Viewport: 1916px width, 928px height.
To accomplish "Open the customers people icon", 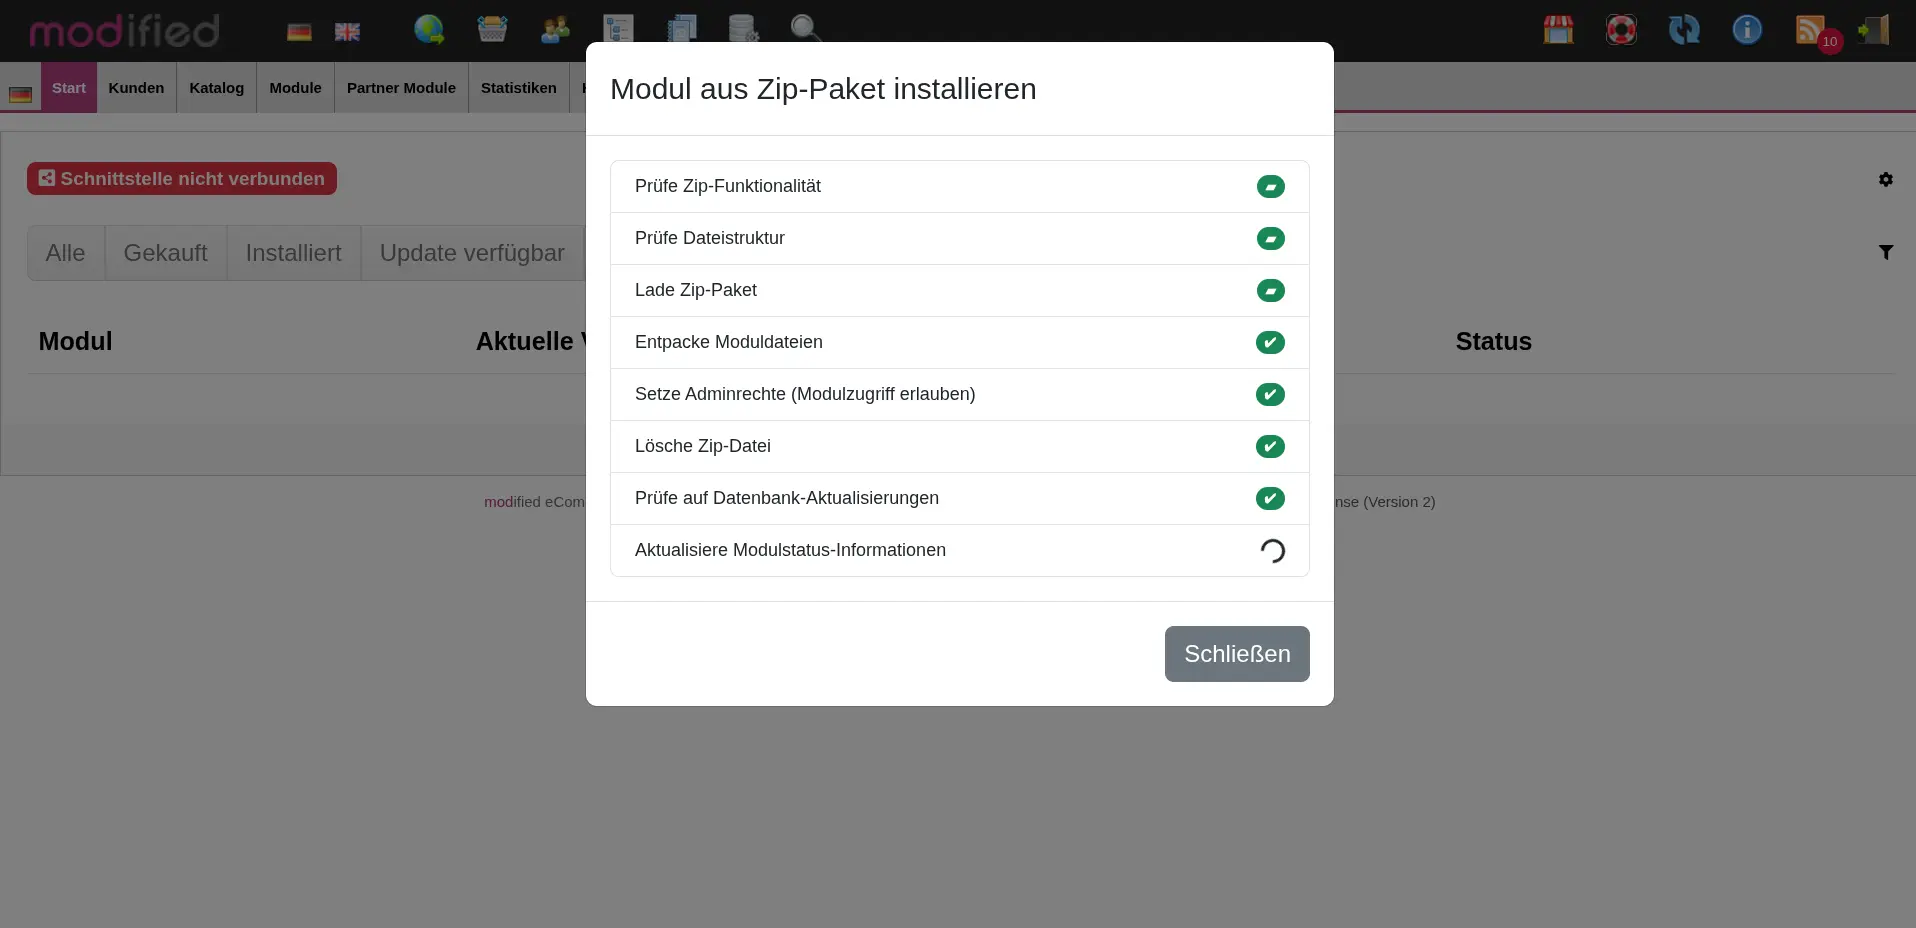I will click(x=555, y=30).
